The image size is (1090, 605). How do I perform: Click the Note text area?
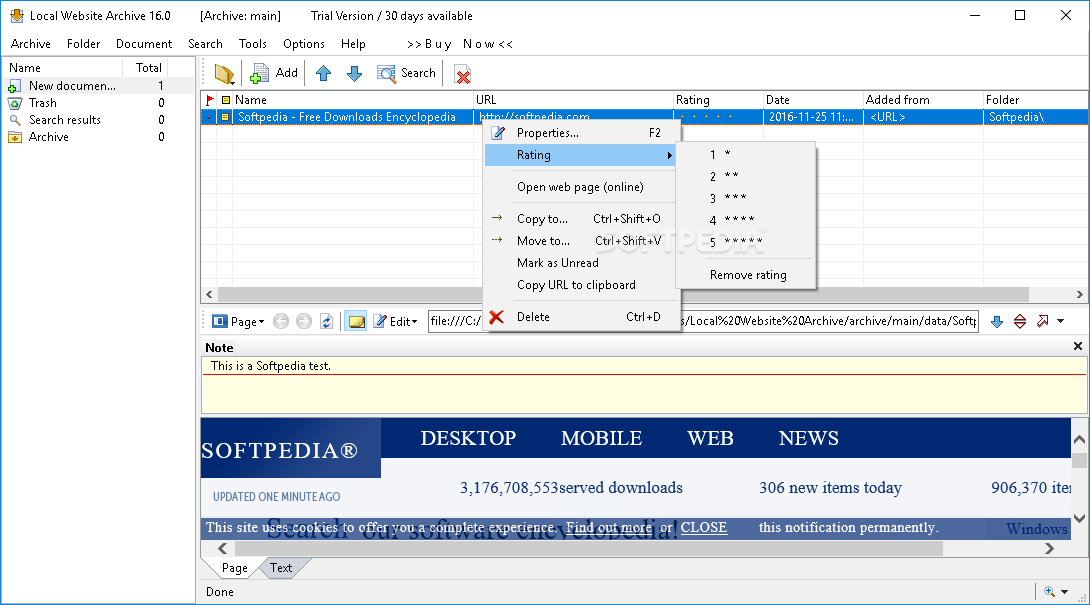(x=644, y=385)
